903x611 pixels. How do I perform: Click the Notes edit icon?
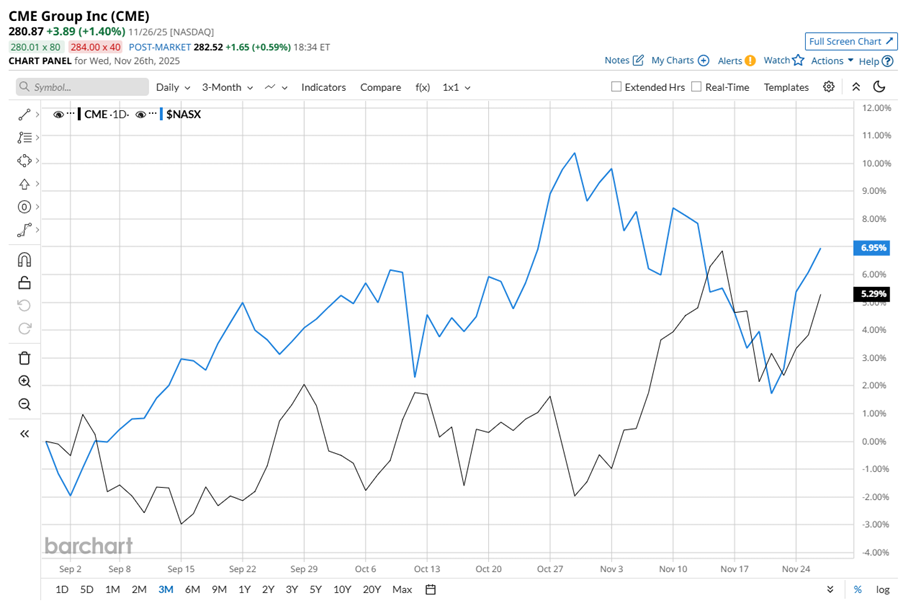point(638,60)
